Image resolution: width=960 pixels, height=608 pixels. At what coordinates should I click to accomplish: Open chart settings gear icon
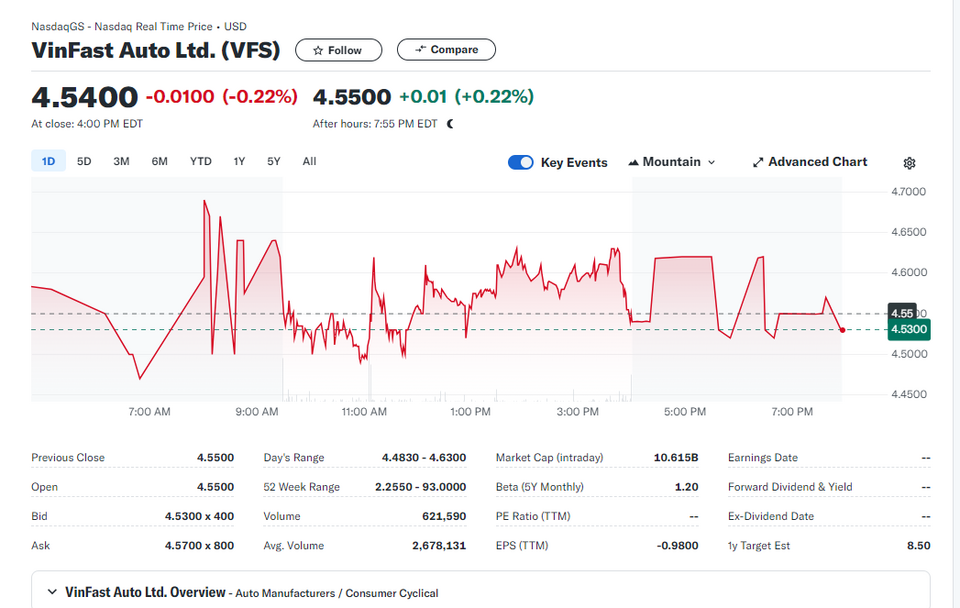(909, 163)
